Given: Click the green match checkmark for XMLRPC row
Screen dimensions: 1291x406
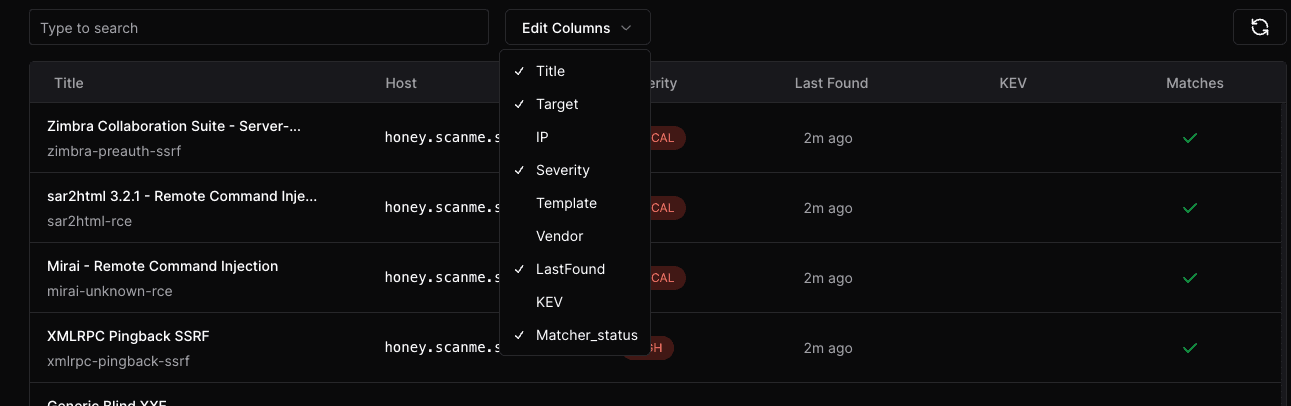Looking at the screenshot, I should 1190,348.
